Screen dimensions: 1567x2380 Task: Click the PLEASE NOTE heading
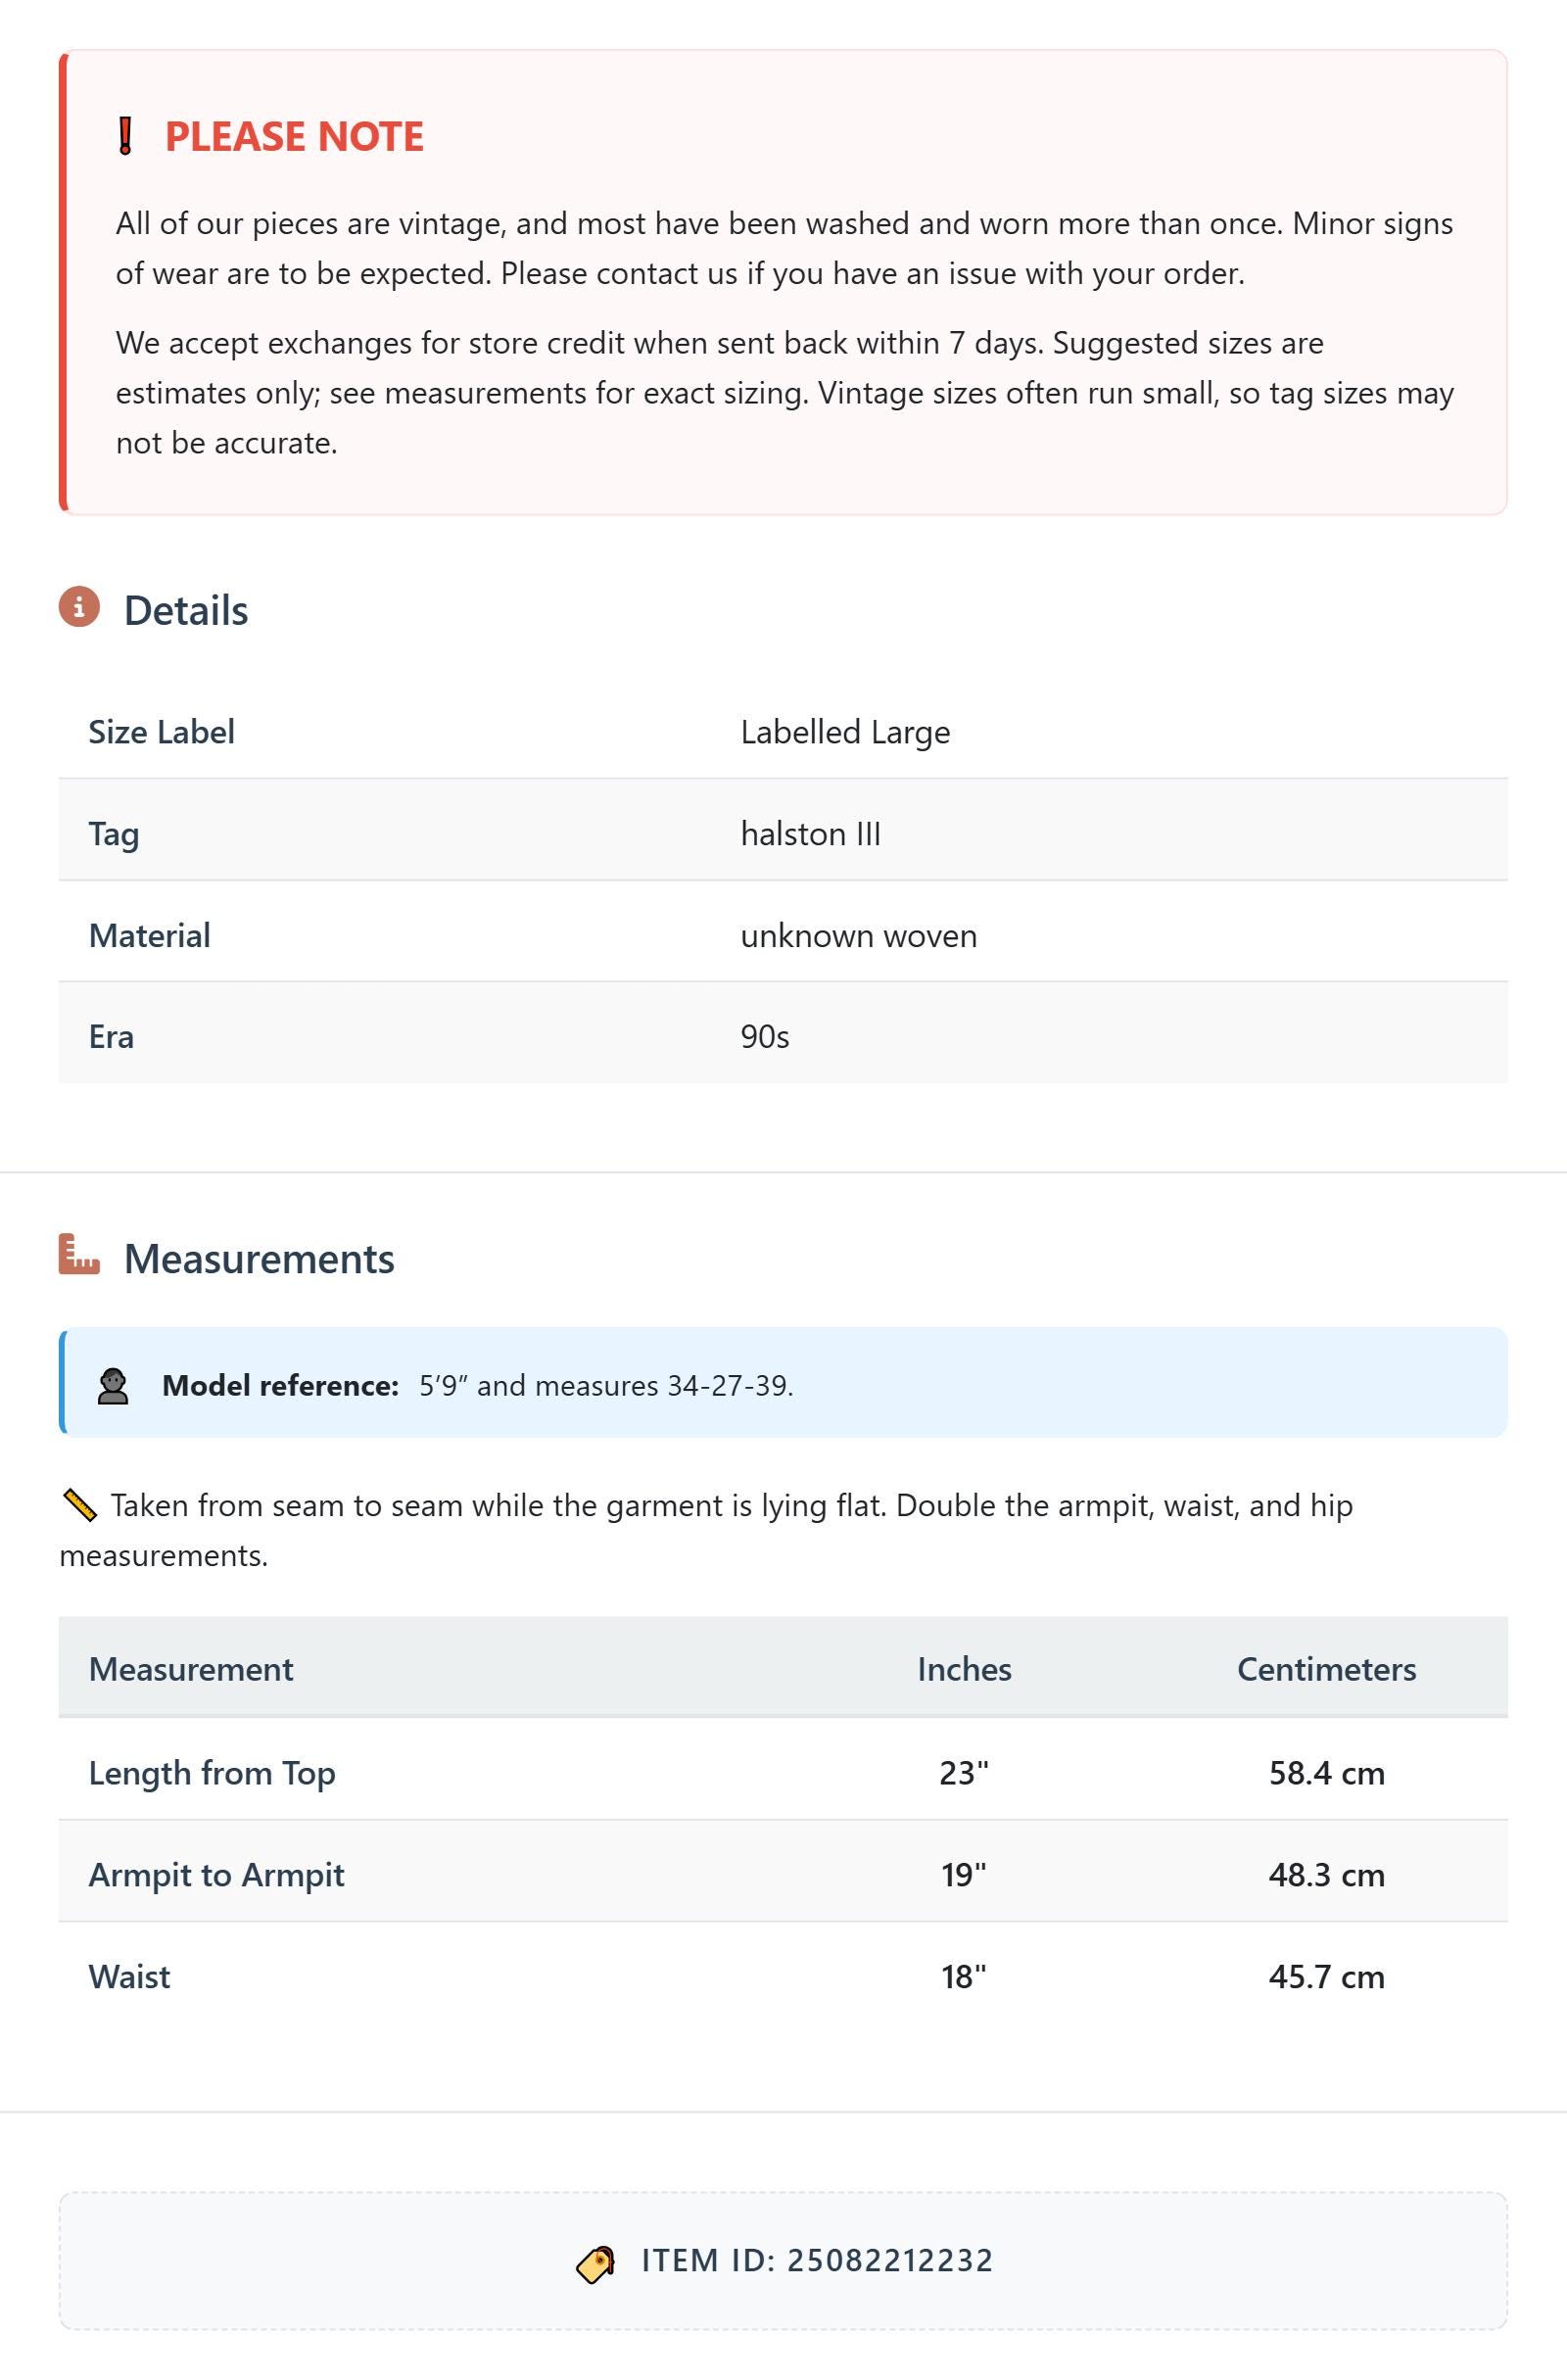[x=294, y=136]
